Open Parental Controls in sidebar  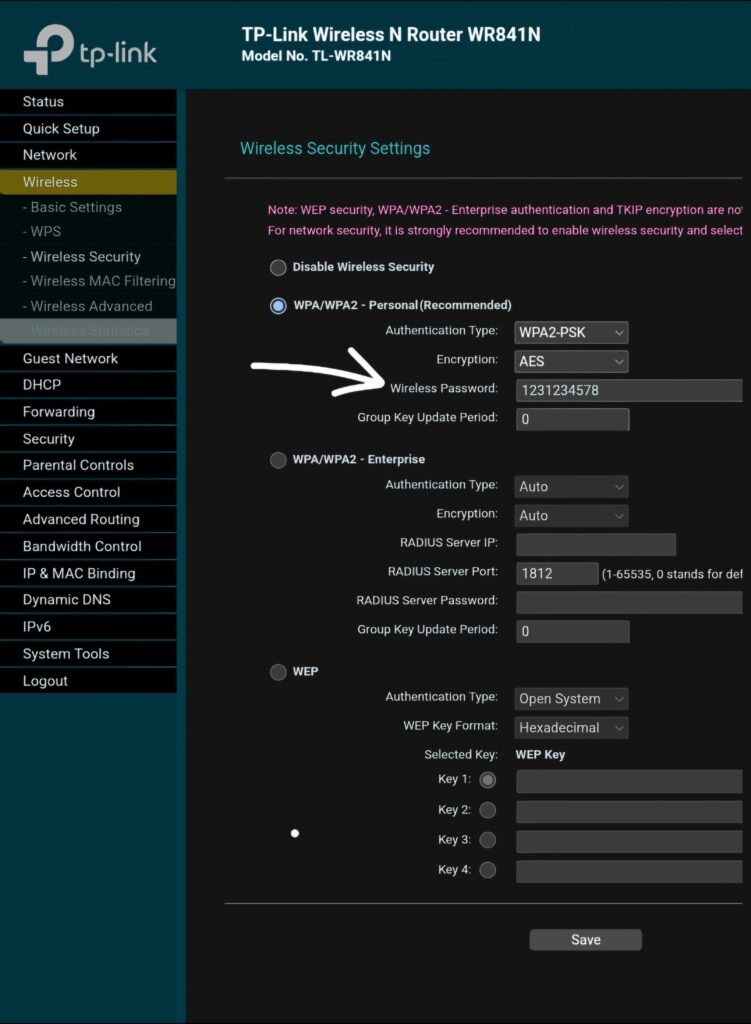click(x=78, y=465)
